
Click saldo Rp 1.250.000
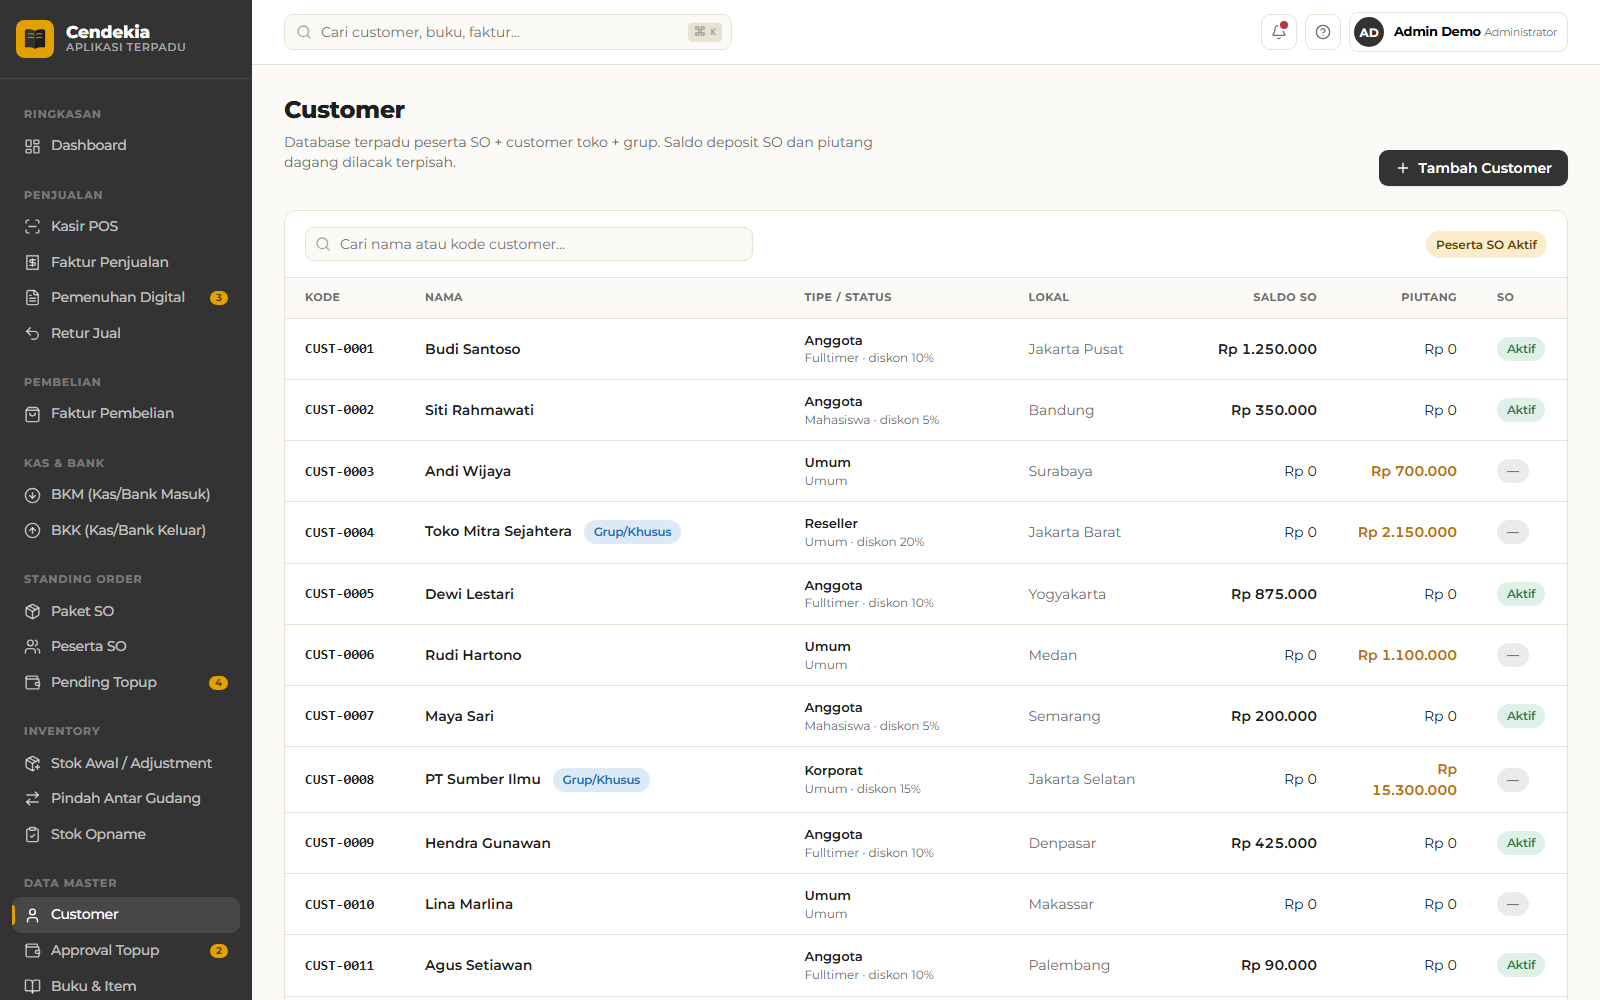click(1267, 349)
